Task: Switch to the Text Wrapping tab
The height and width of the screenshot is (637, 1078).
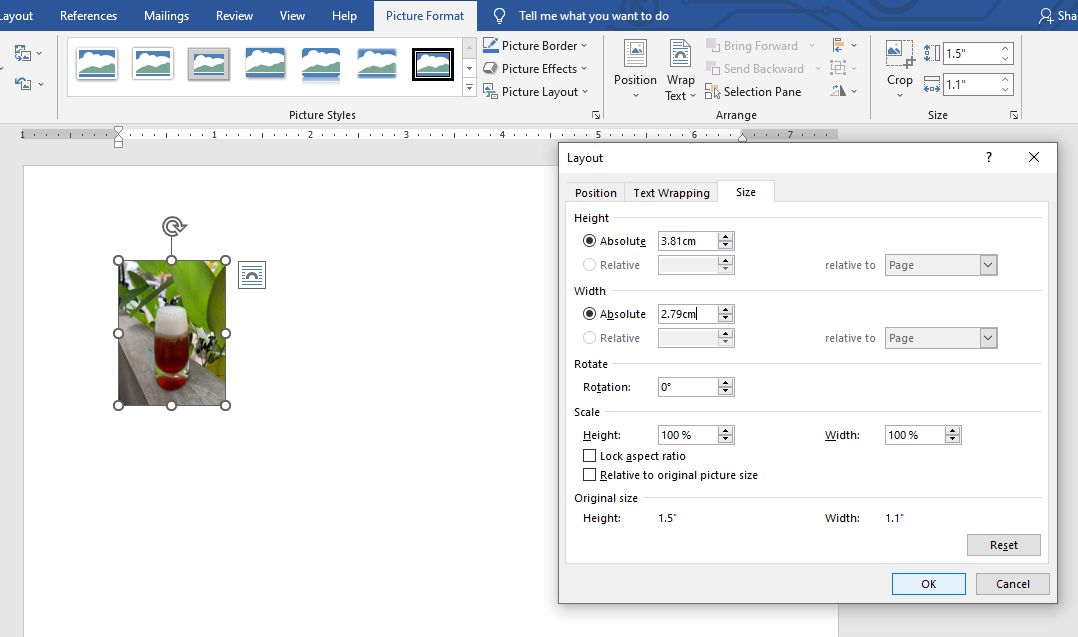Action: tap(671, 193)
